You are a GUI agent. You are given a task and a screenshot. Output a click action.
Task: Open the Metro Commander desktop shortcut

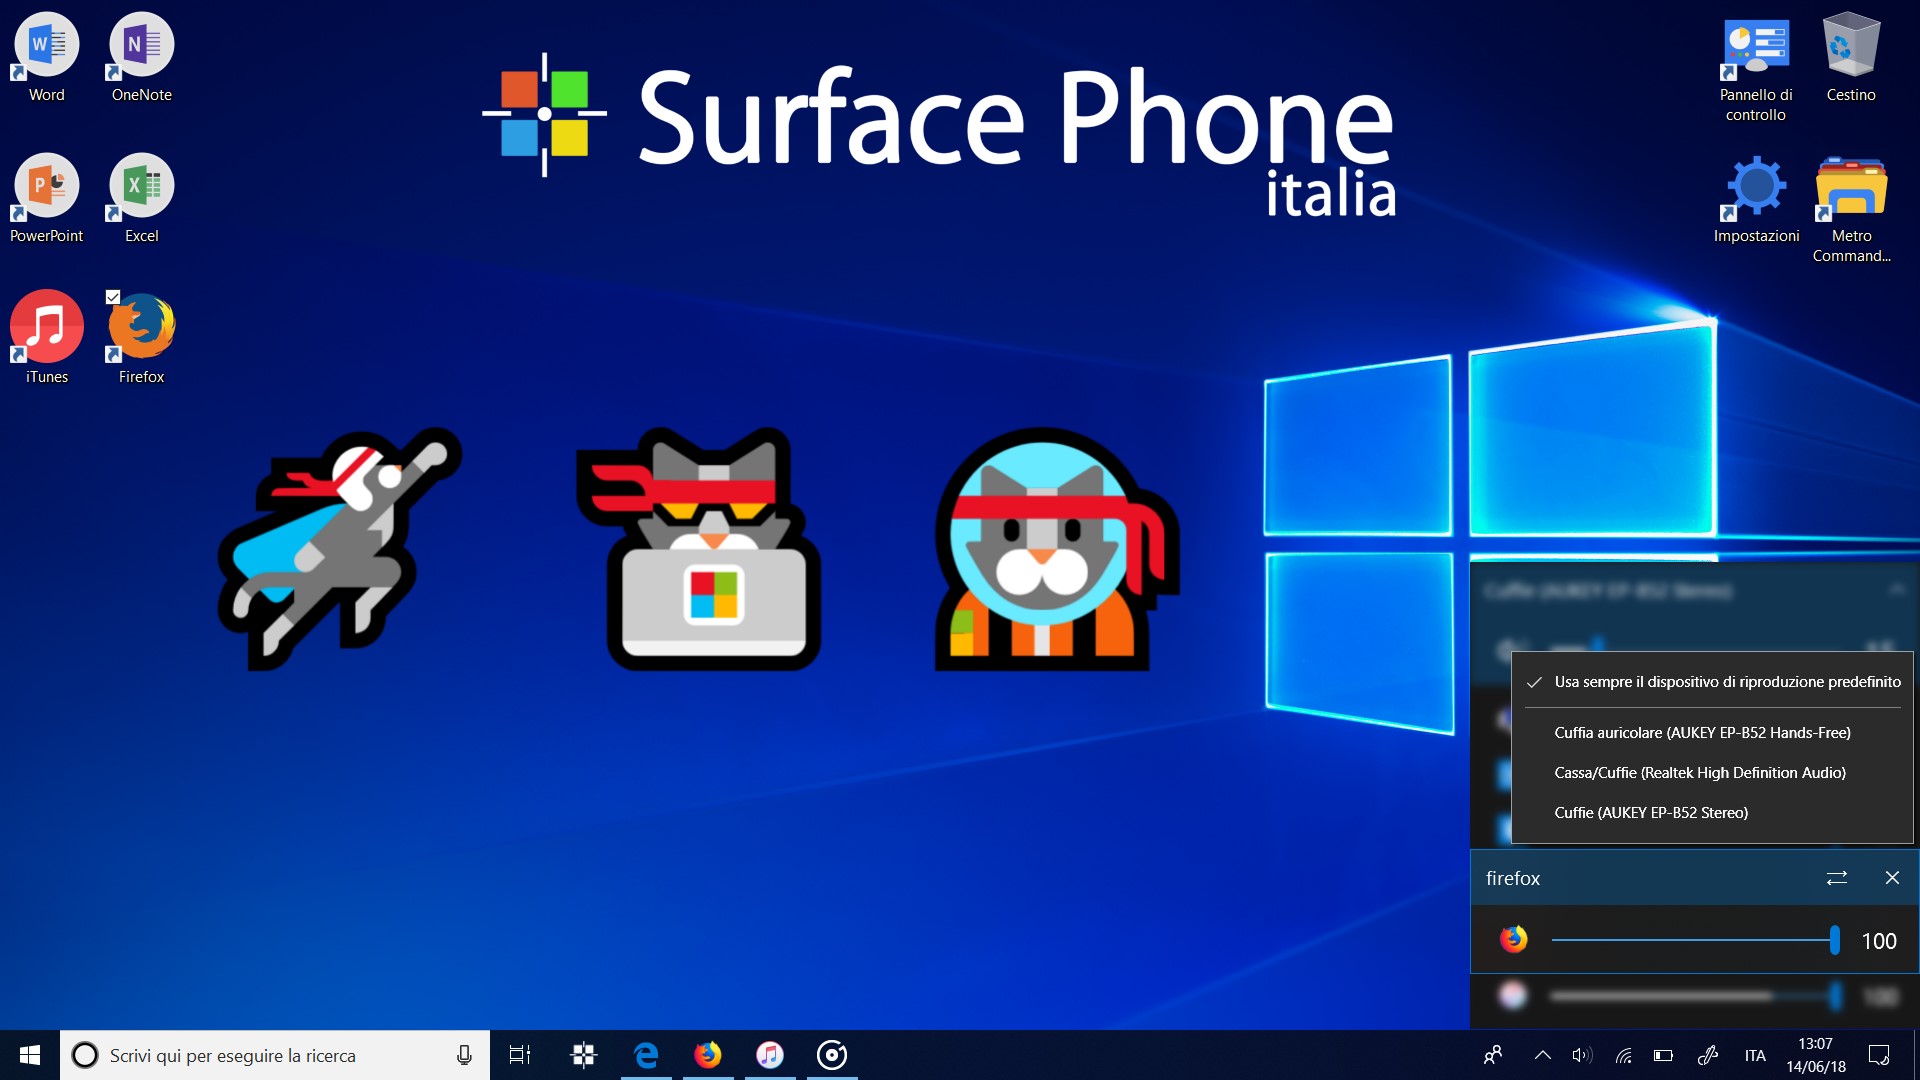tap(1851, 209)
